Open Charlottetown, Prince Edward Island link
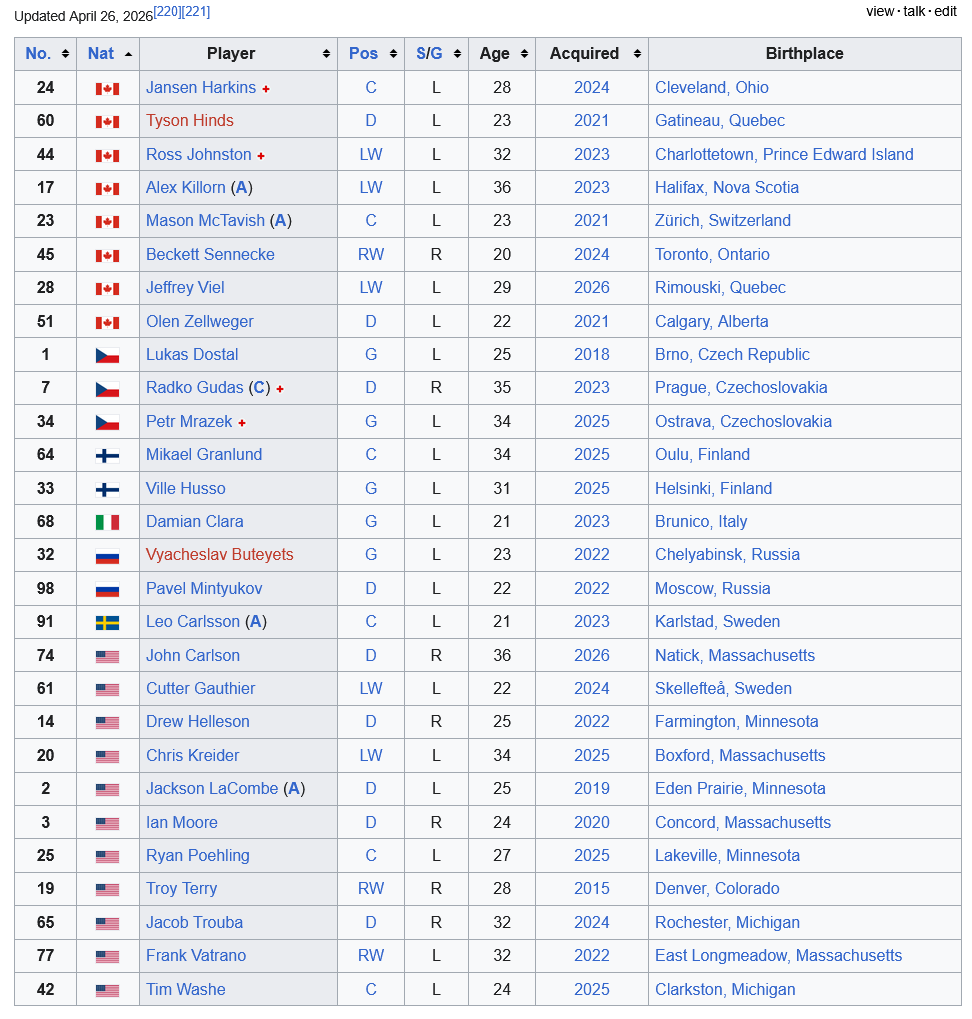 [x=784, y=154]
